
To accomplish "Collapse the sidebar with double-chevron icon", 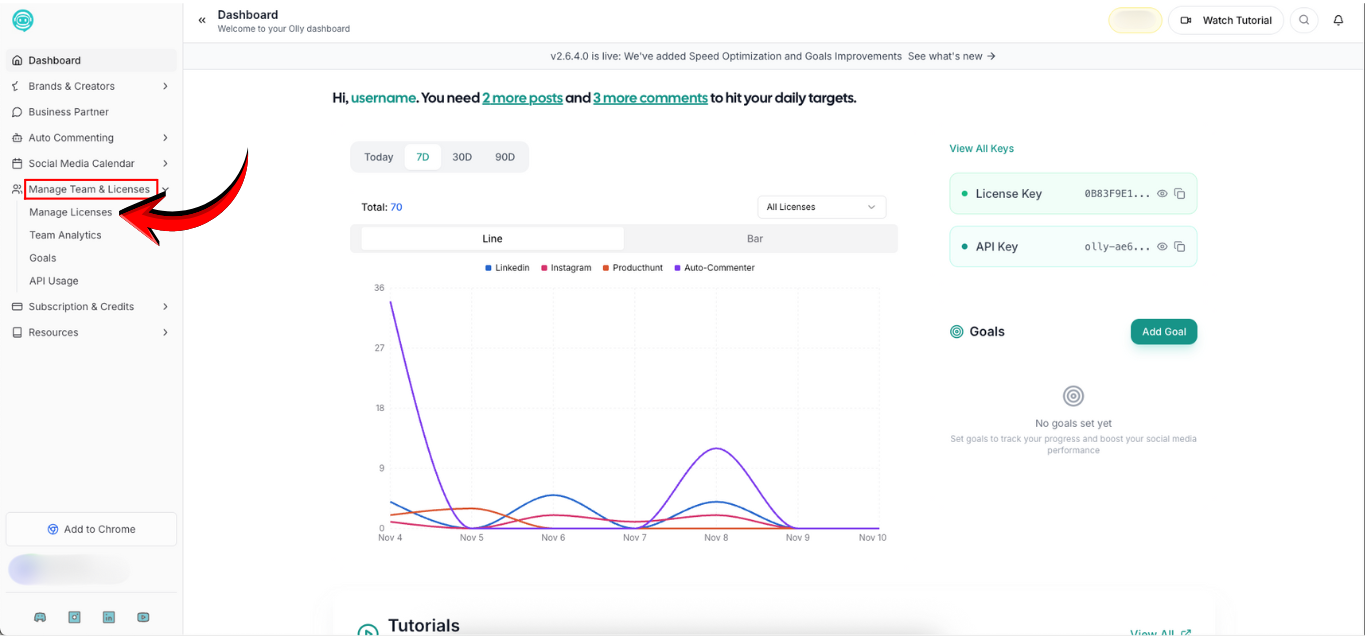I will (202, 20).
